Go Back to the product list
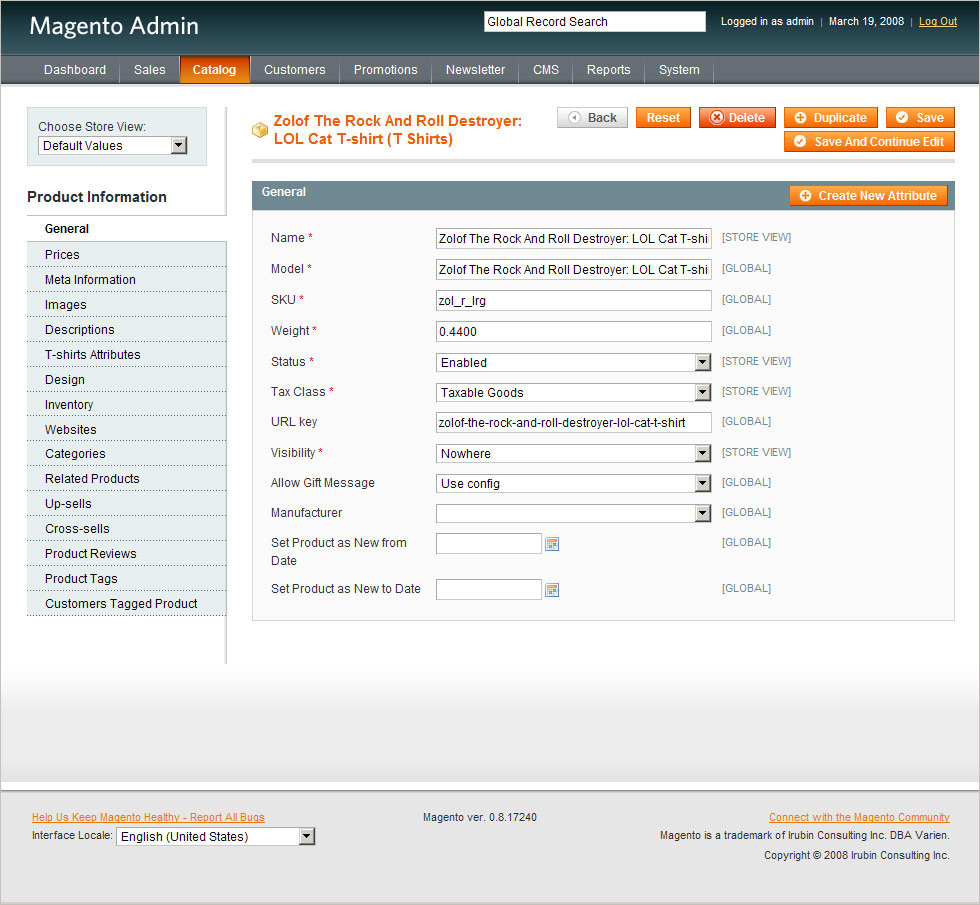 [593, 118]
